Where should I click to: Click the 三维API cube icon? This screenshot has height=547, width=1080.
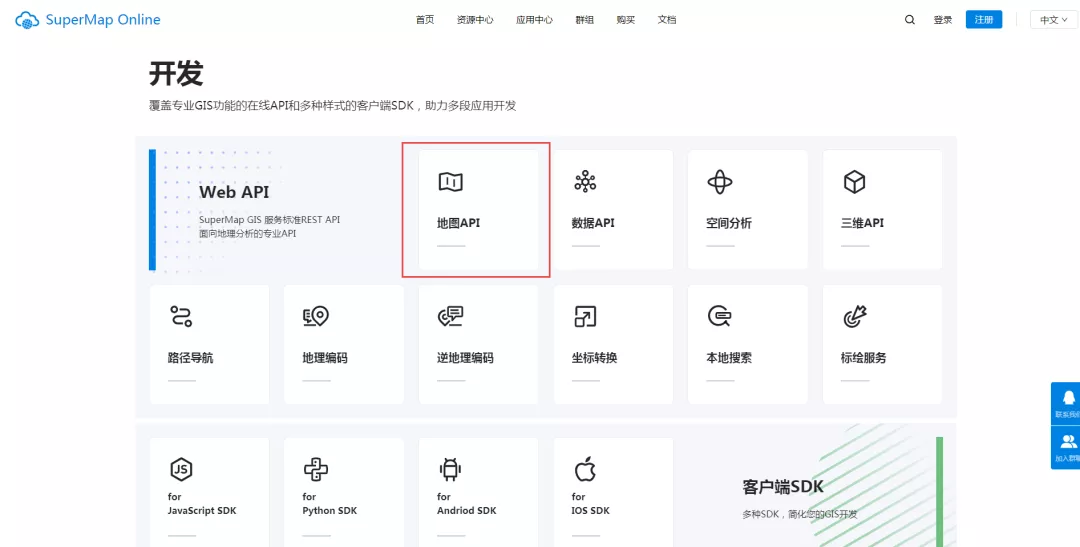tap(854, 182)
